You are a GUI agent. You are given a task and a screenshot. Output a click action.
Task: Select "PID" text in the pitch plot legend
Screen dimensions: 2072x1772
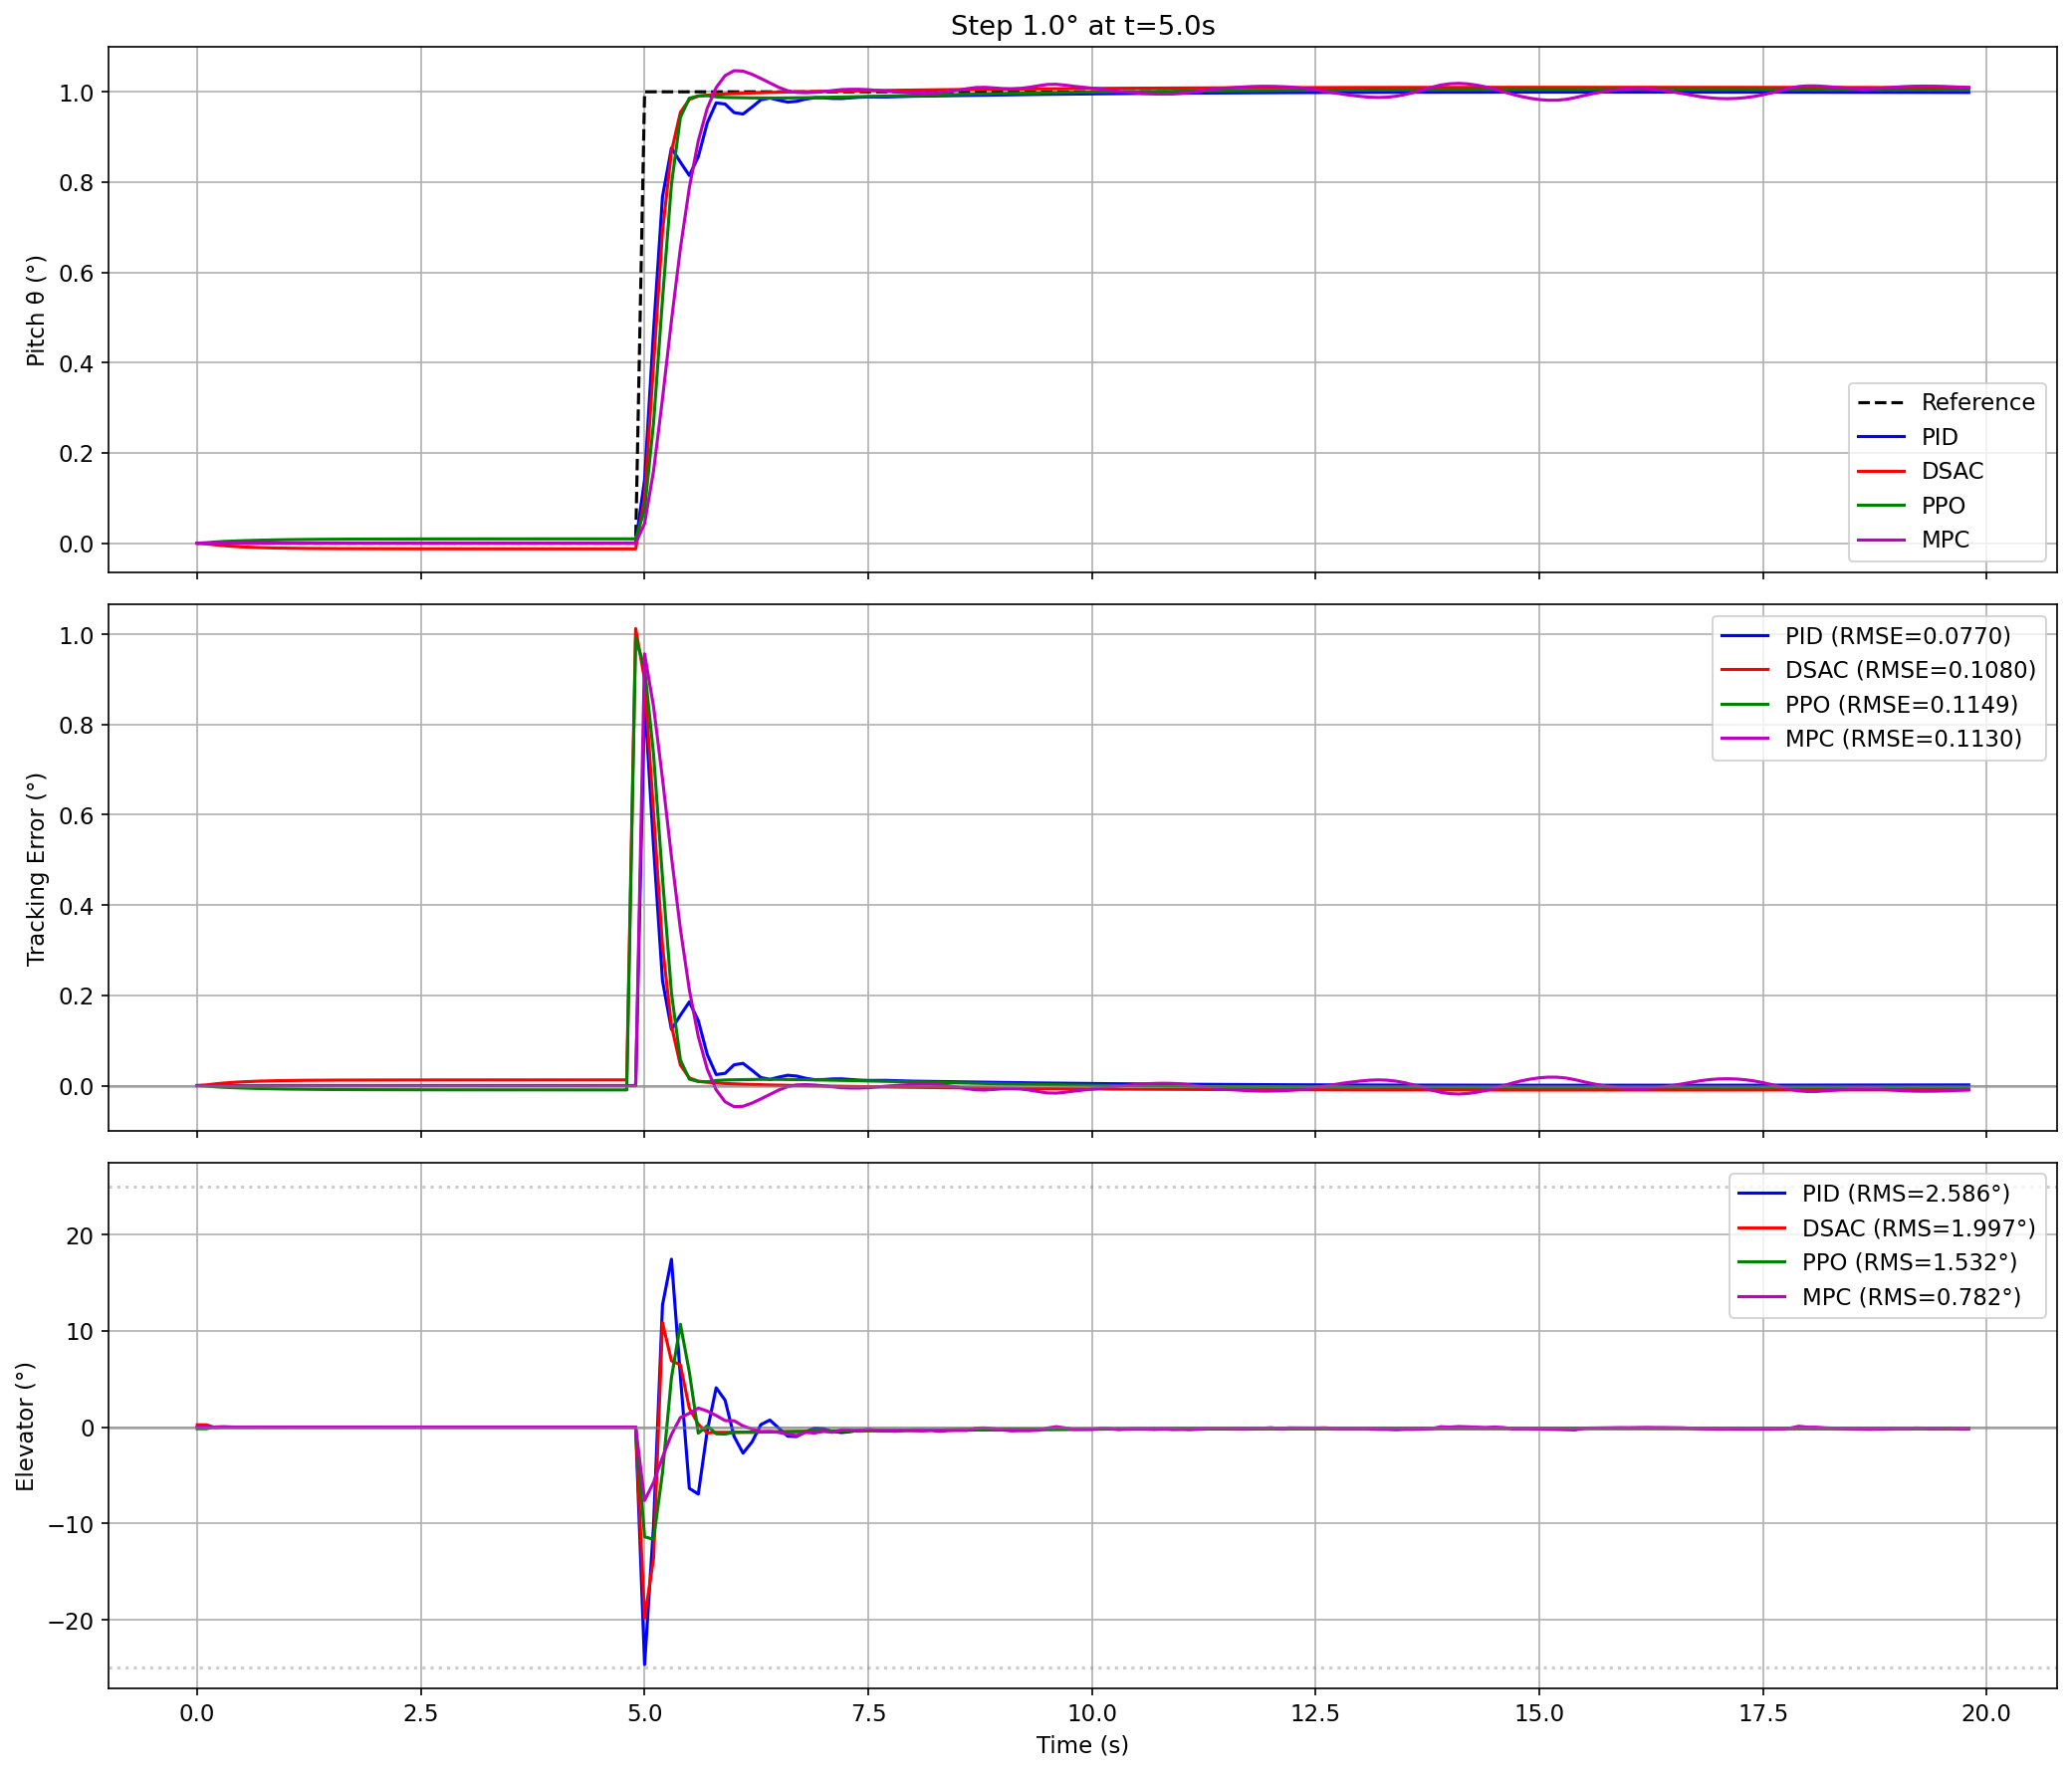(1939, 437)
